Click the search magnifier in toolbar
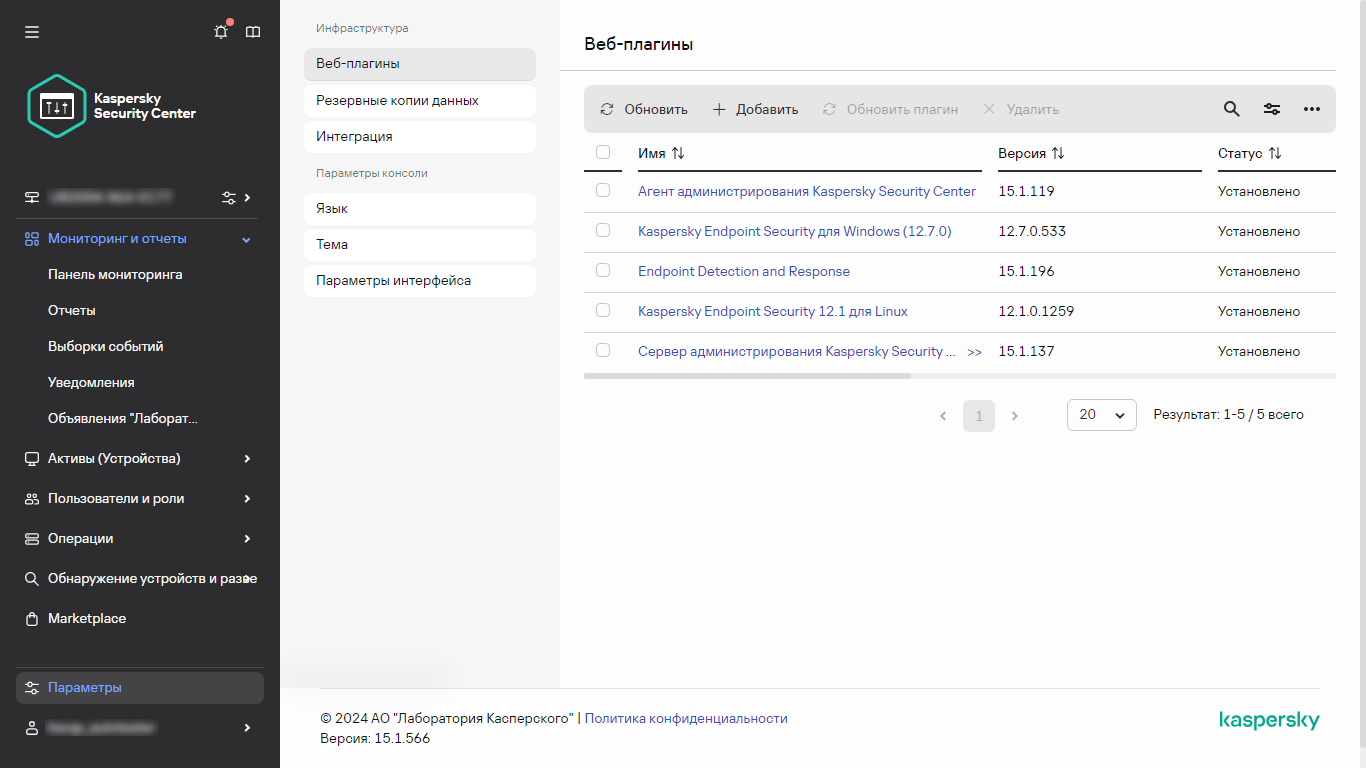1366x768 pixels. point(1232,109)
